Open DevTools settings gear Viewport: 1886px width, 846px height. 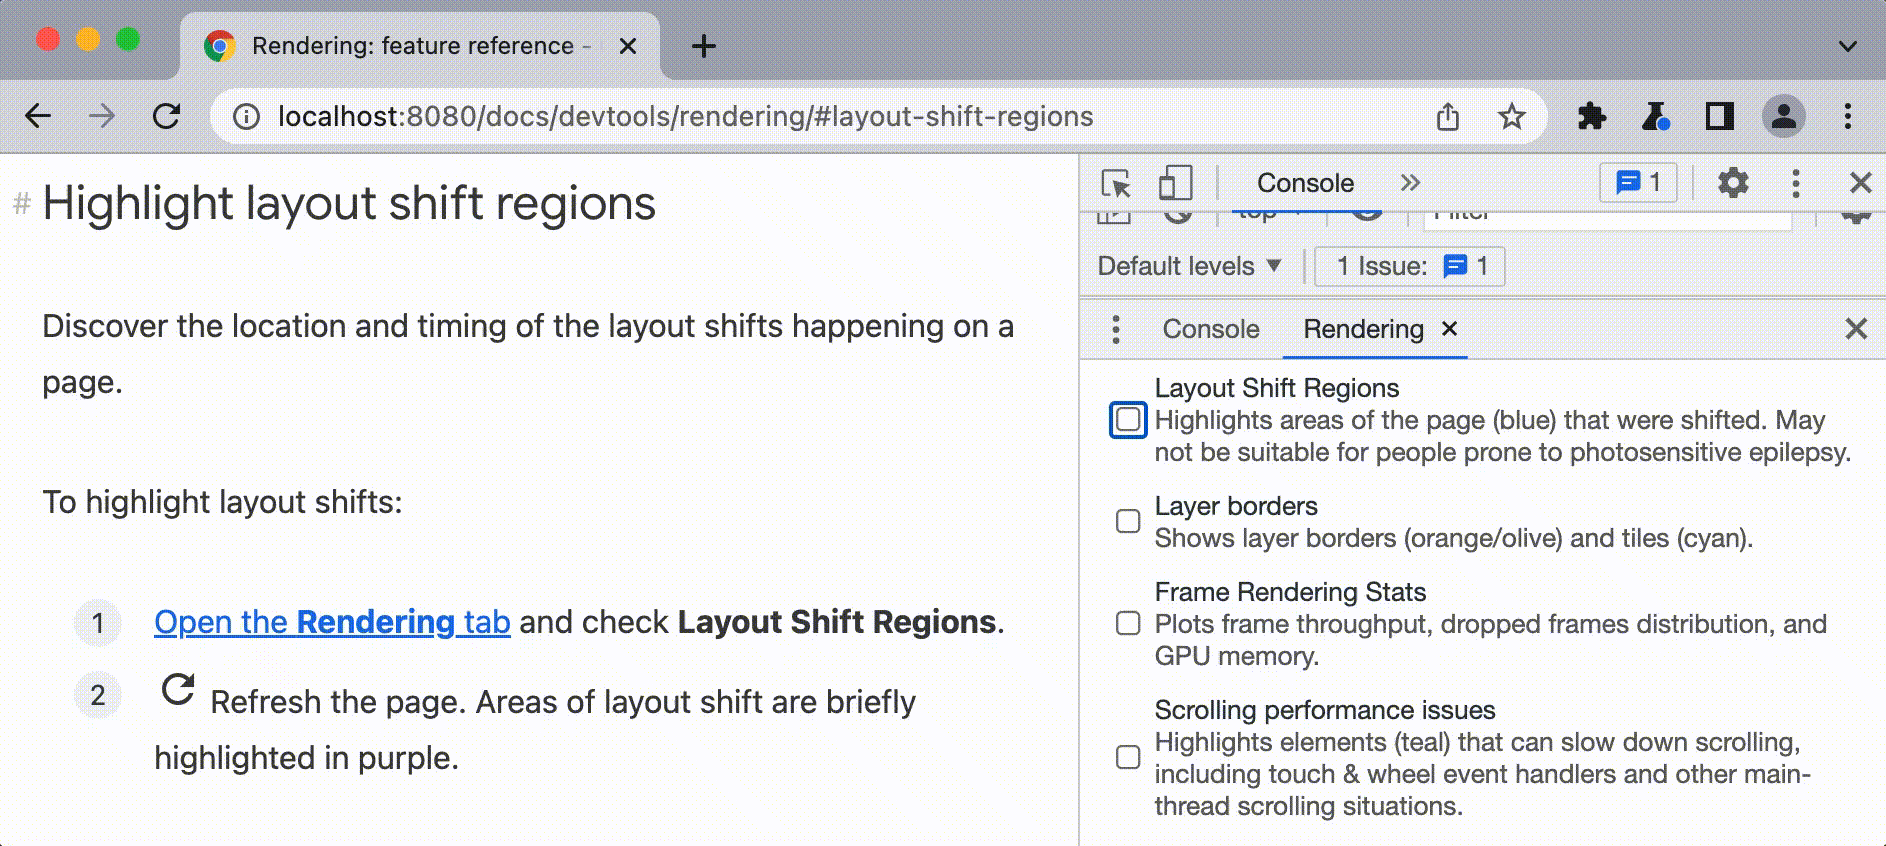[1733, 183]
